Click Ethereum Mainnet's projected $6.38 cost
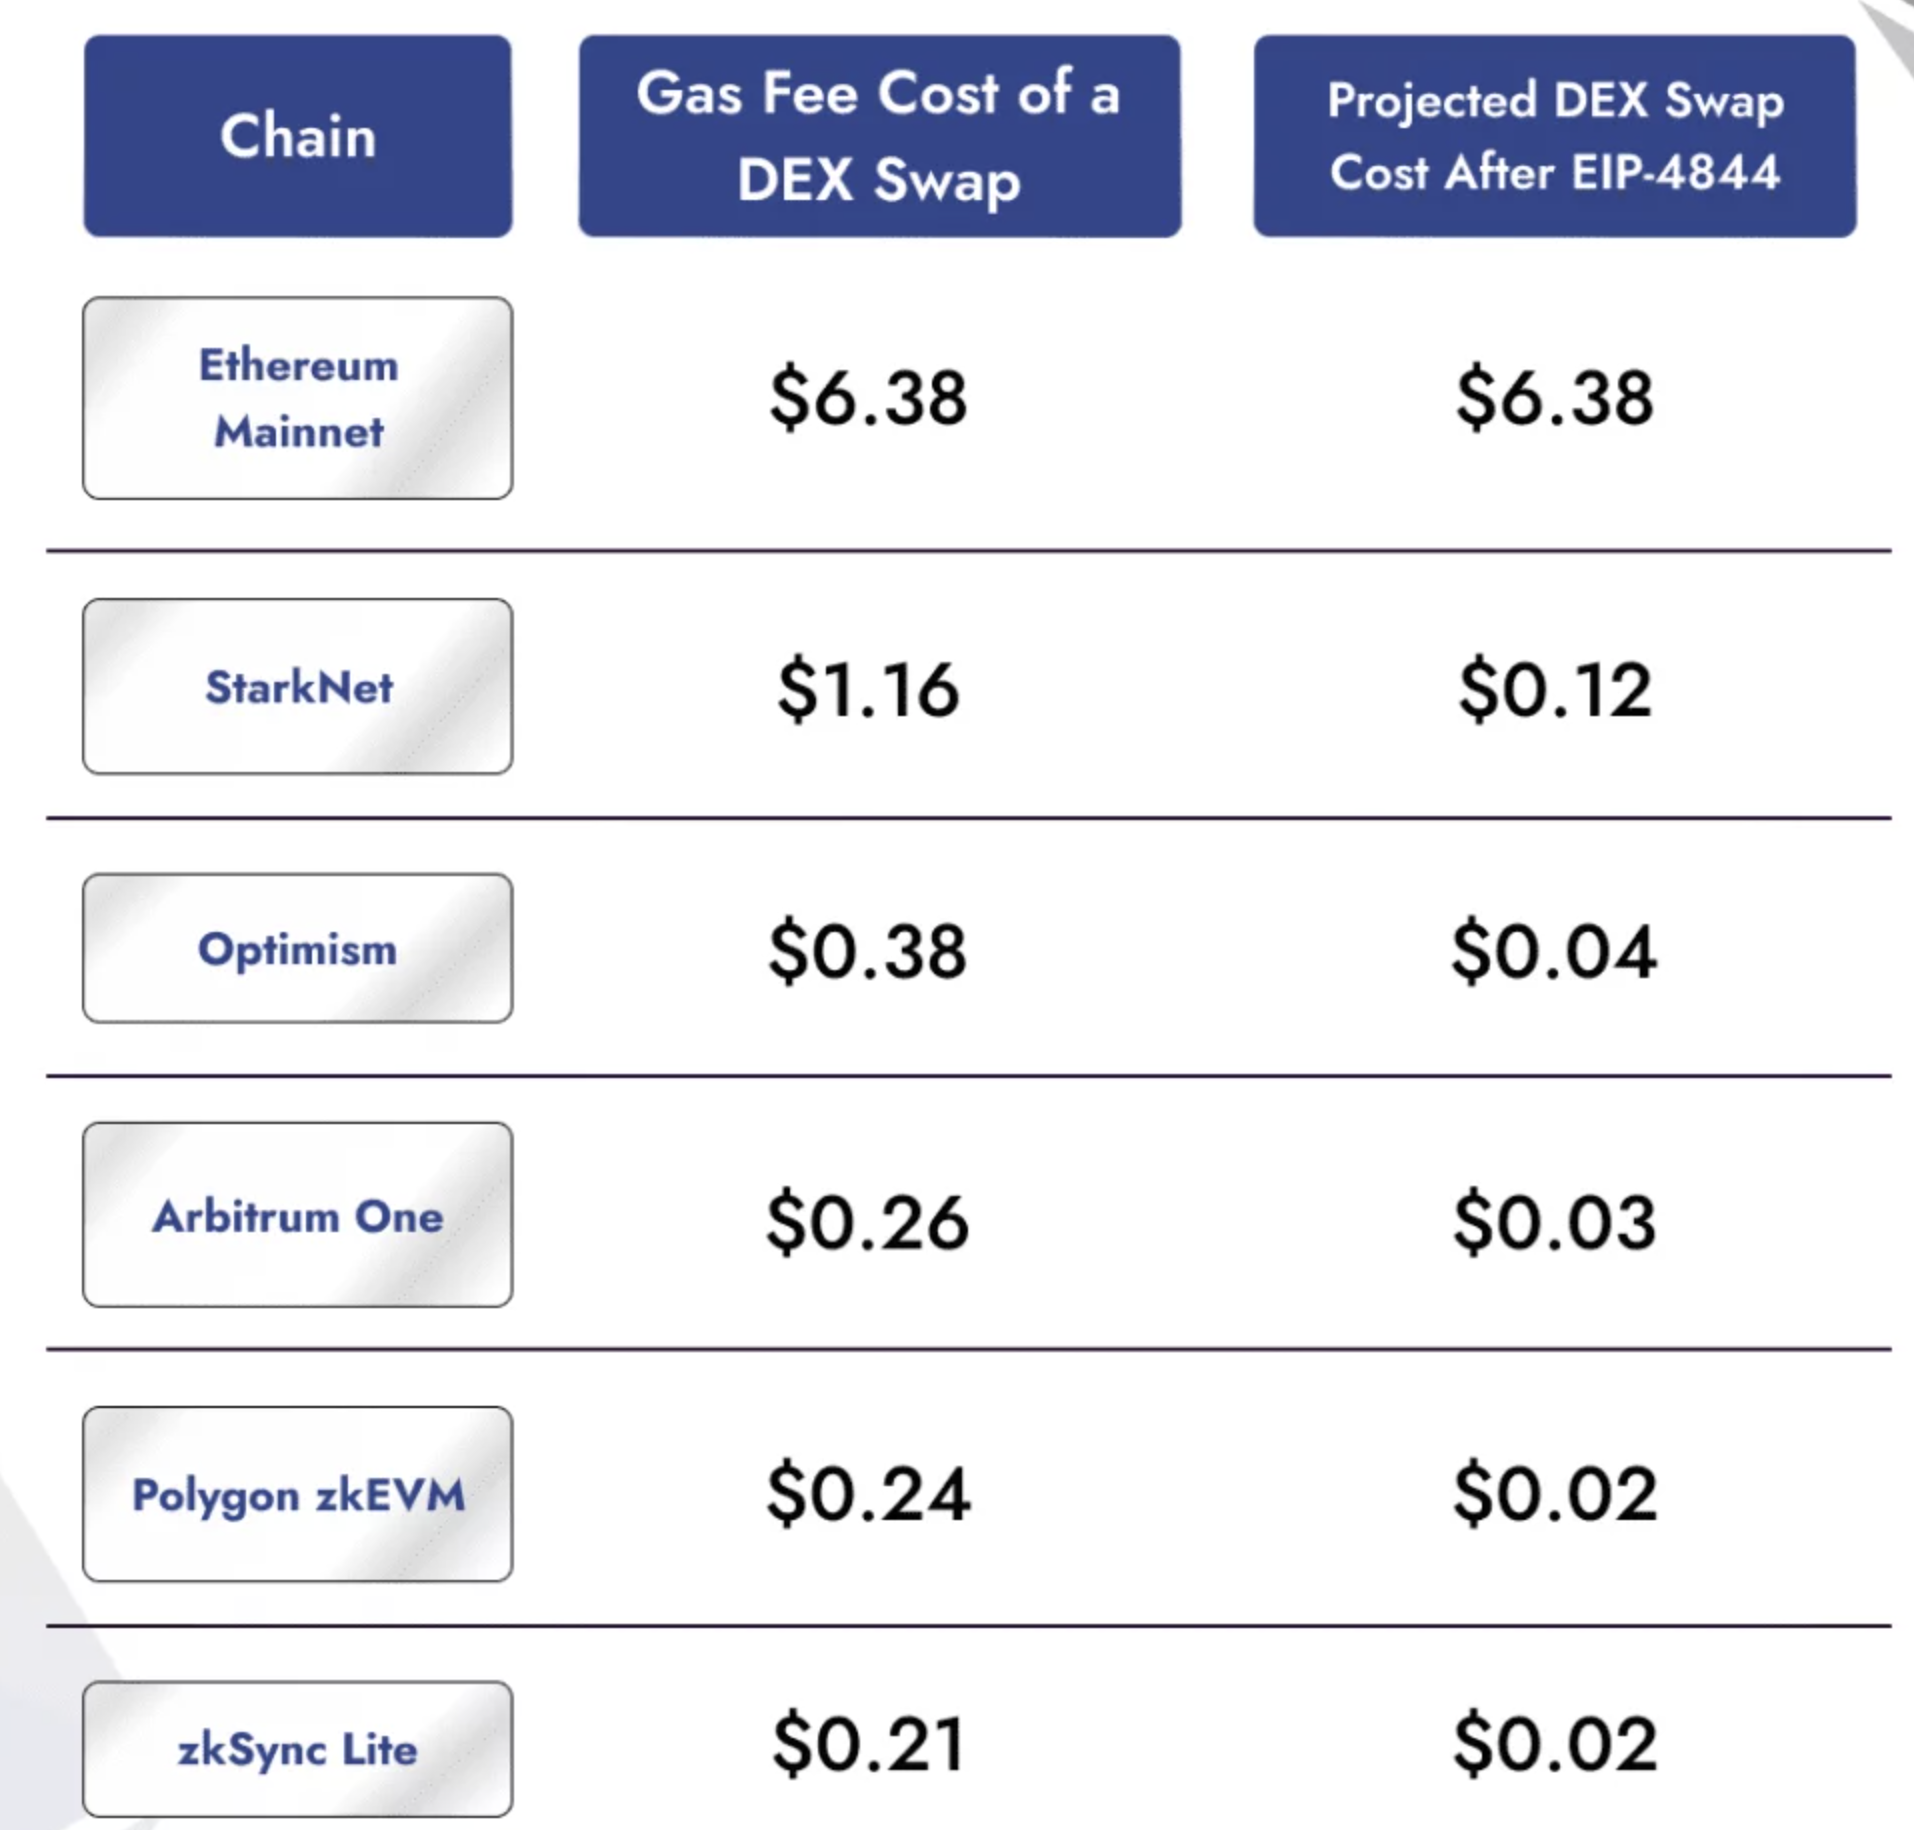1914x1830 pixels. [x=1555, y=398]
